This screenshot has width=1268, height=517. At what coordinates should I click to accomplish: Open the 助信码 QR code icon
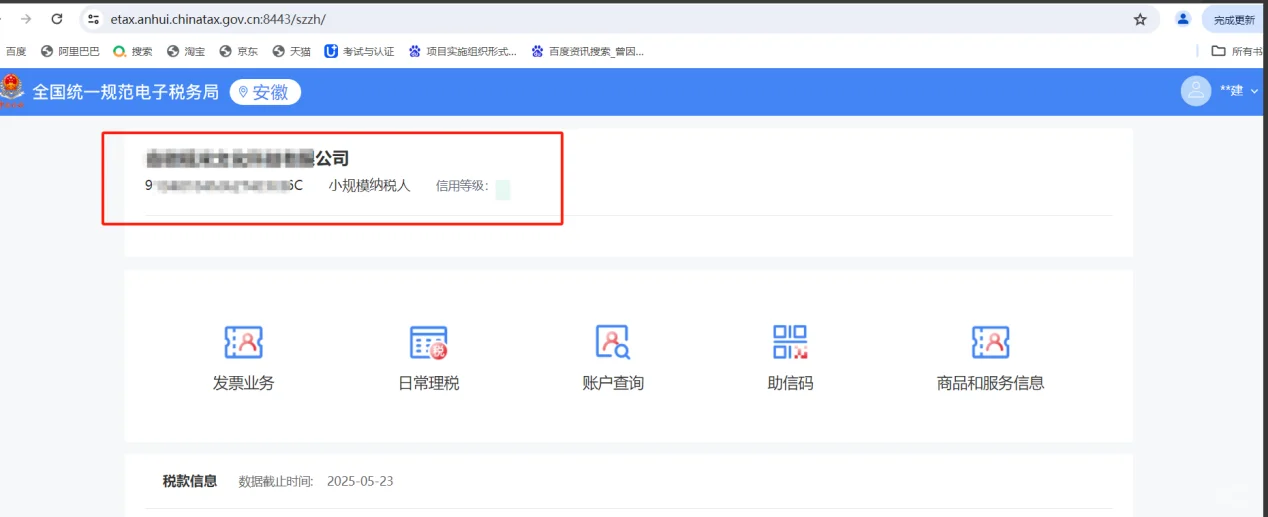pyautogui.click(x=790, y=342)
